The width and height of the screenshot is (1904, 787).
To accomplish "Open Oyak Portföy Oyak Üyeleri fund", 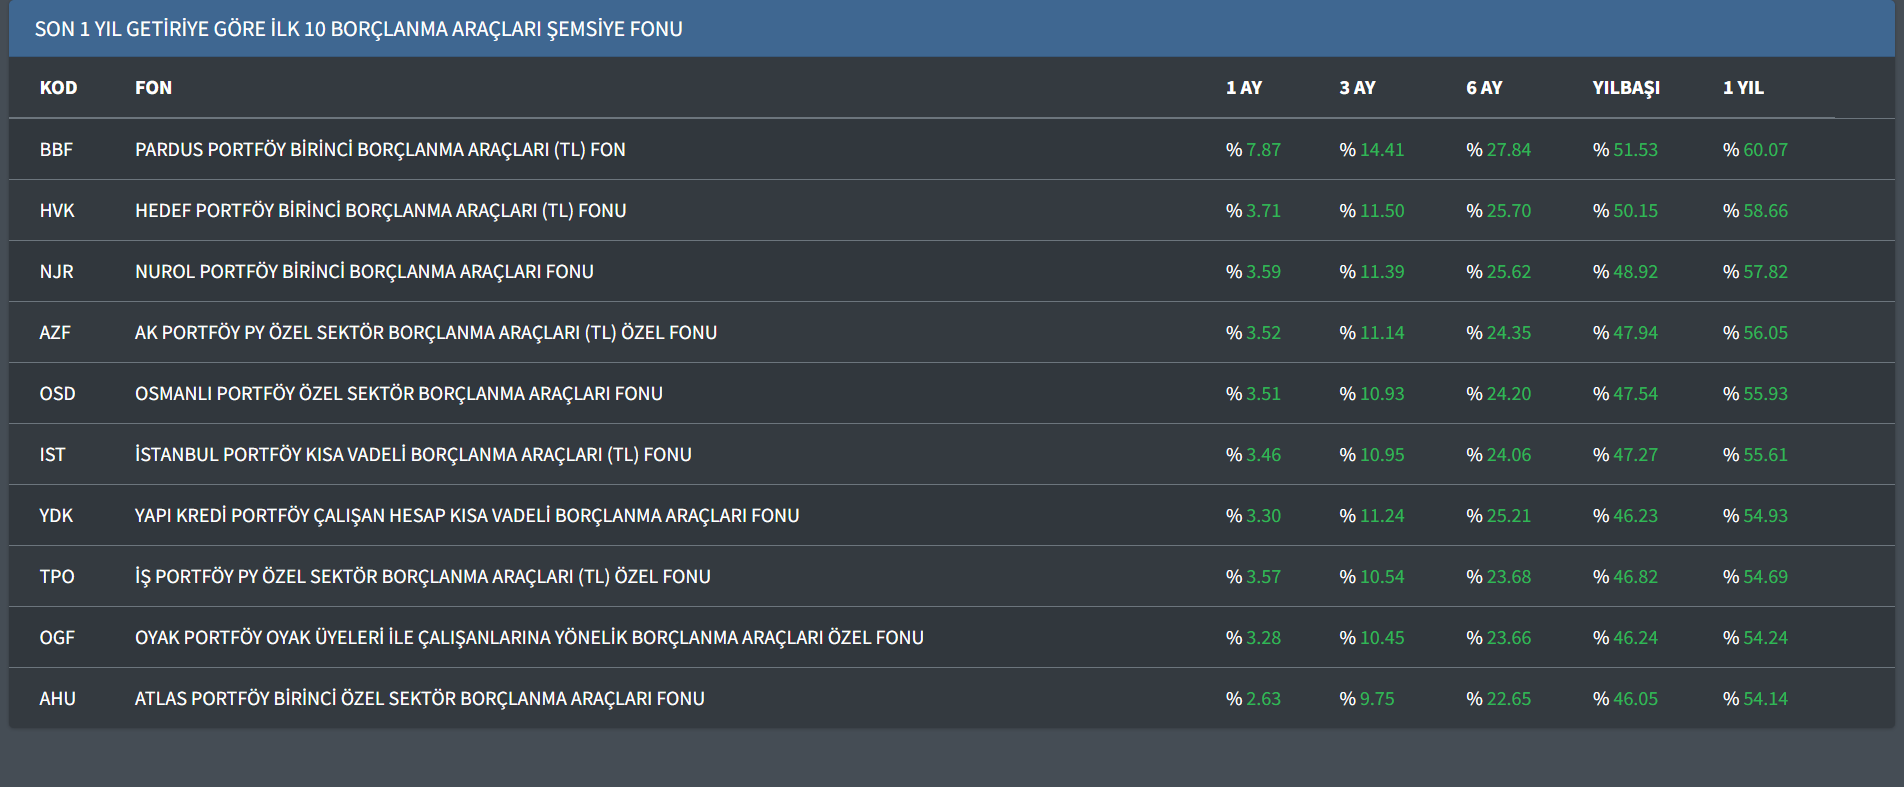I will (x=529, y=638).
